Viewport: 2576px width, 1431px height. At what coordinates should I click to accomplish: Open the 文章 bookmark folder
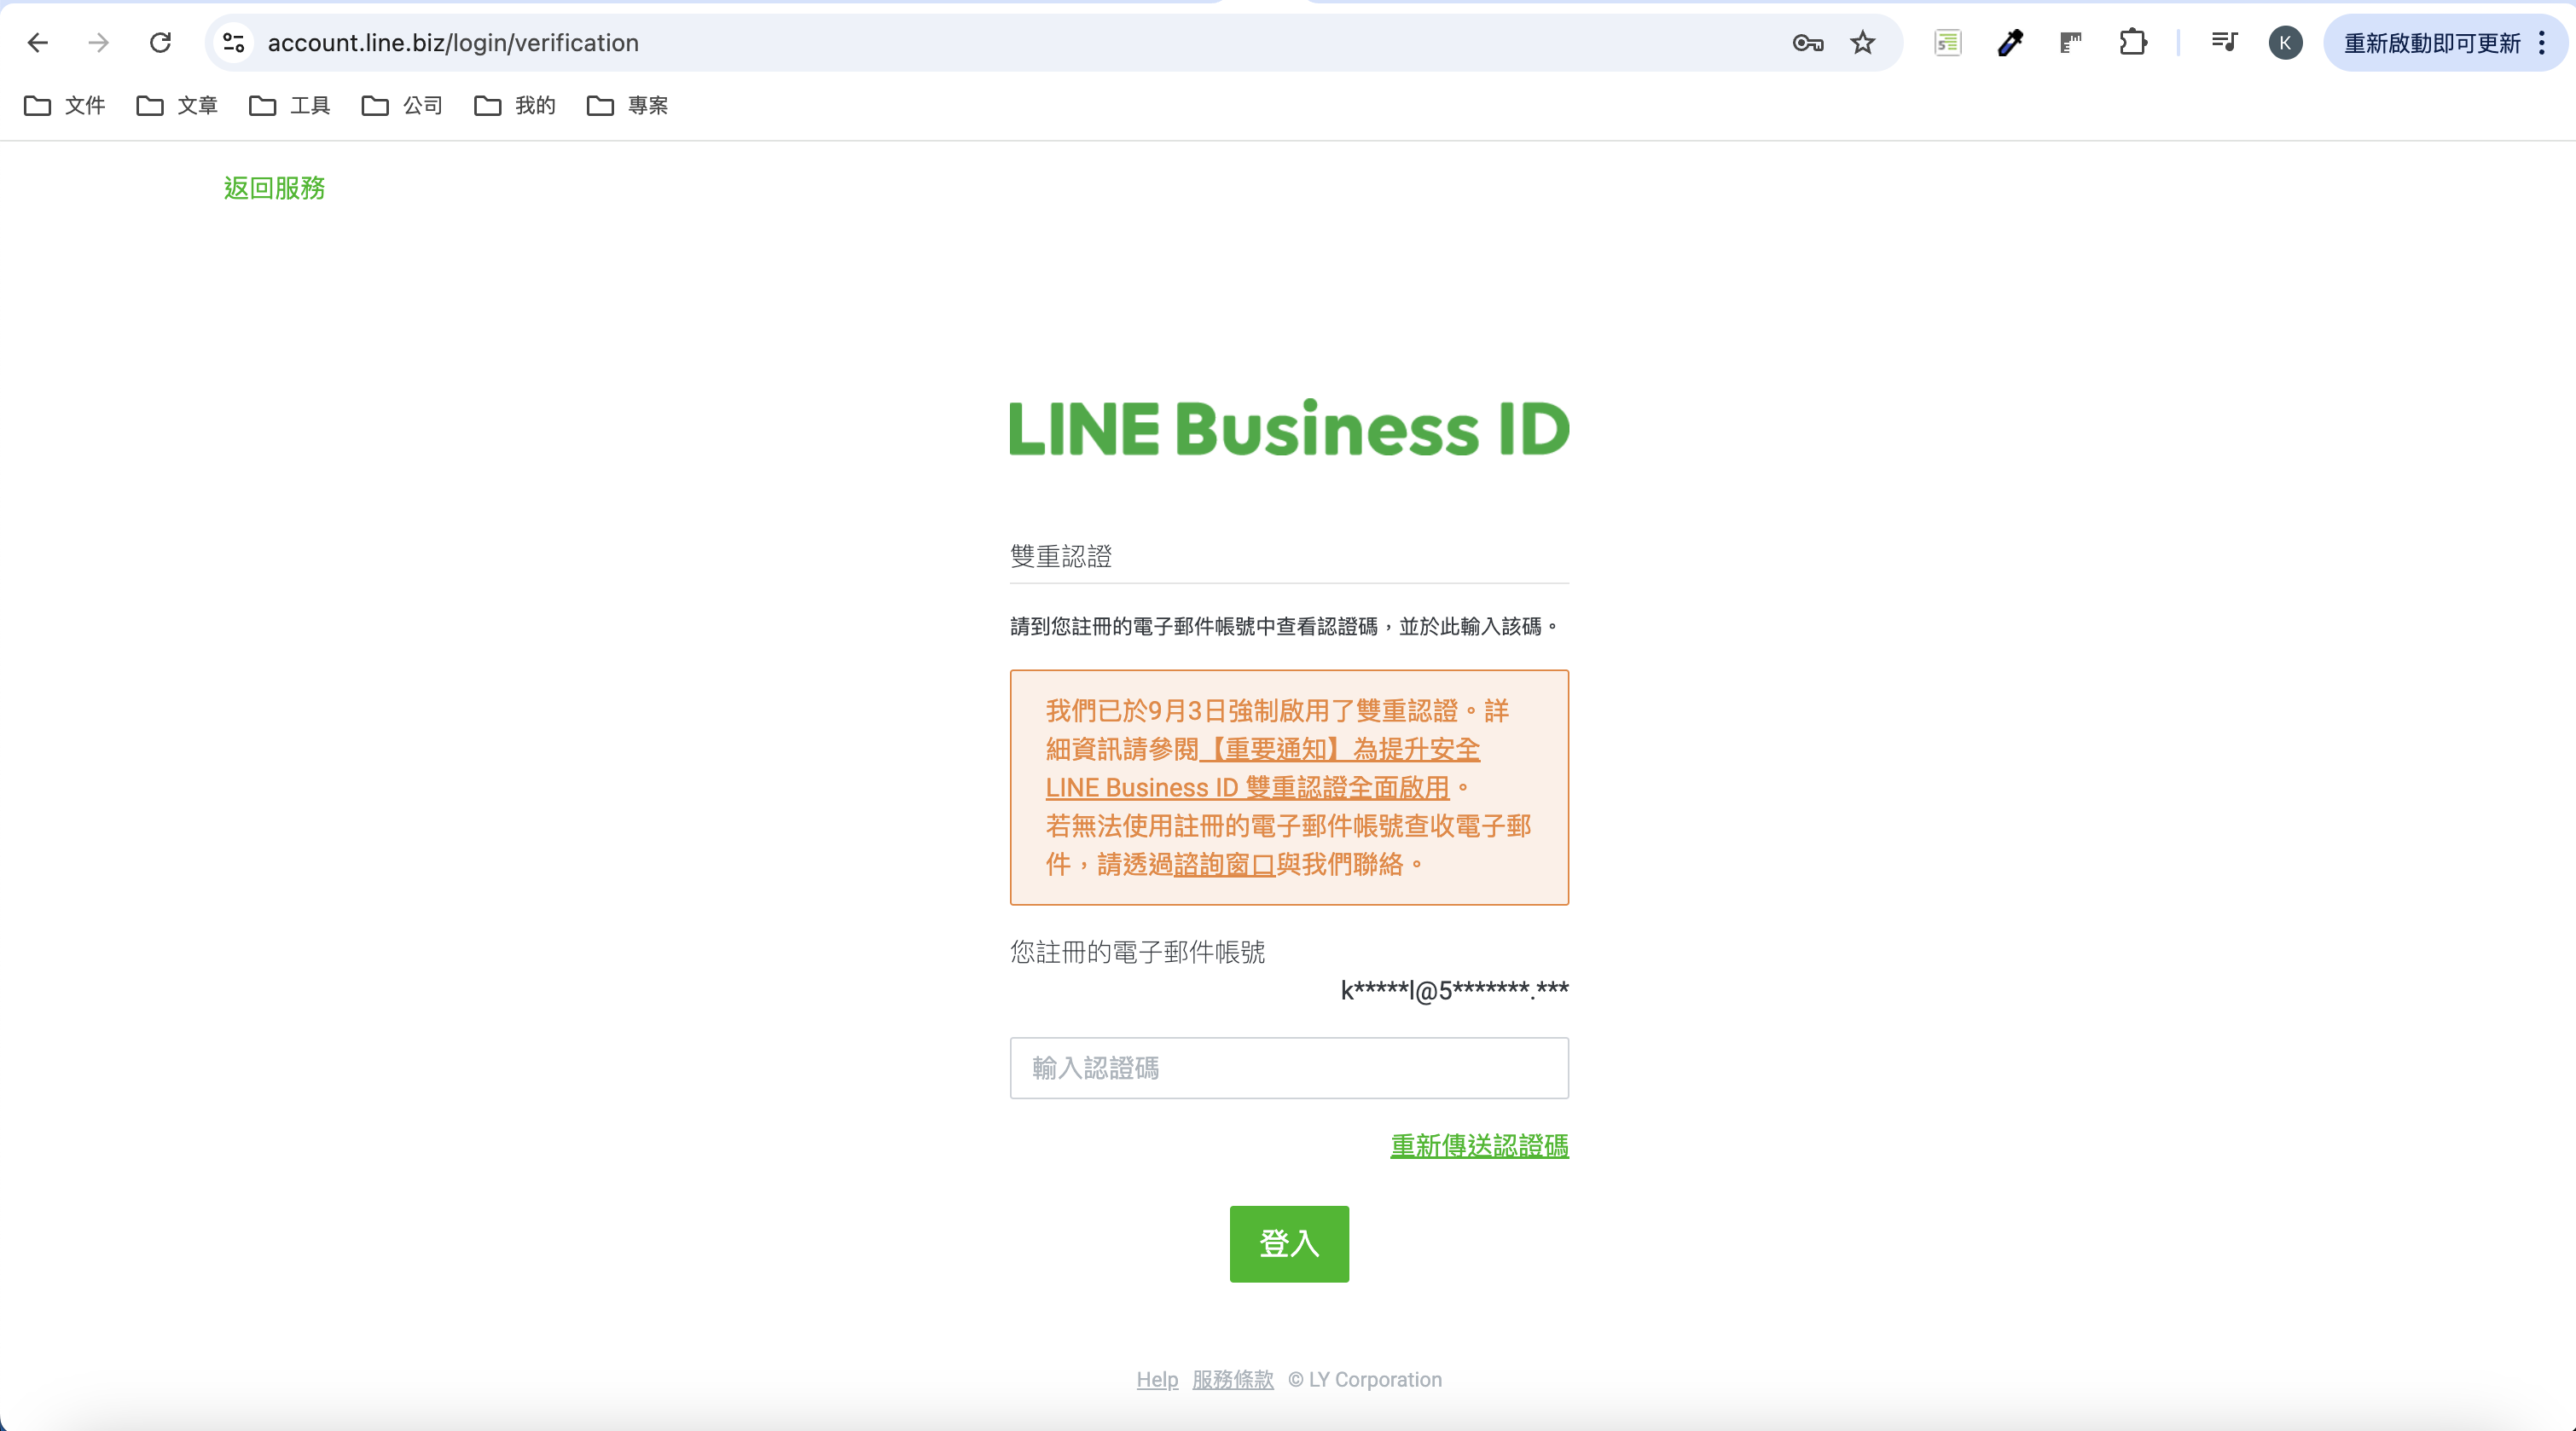pos(177,105)
